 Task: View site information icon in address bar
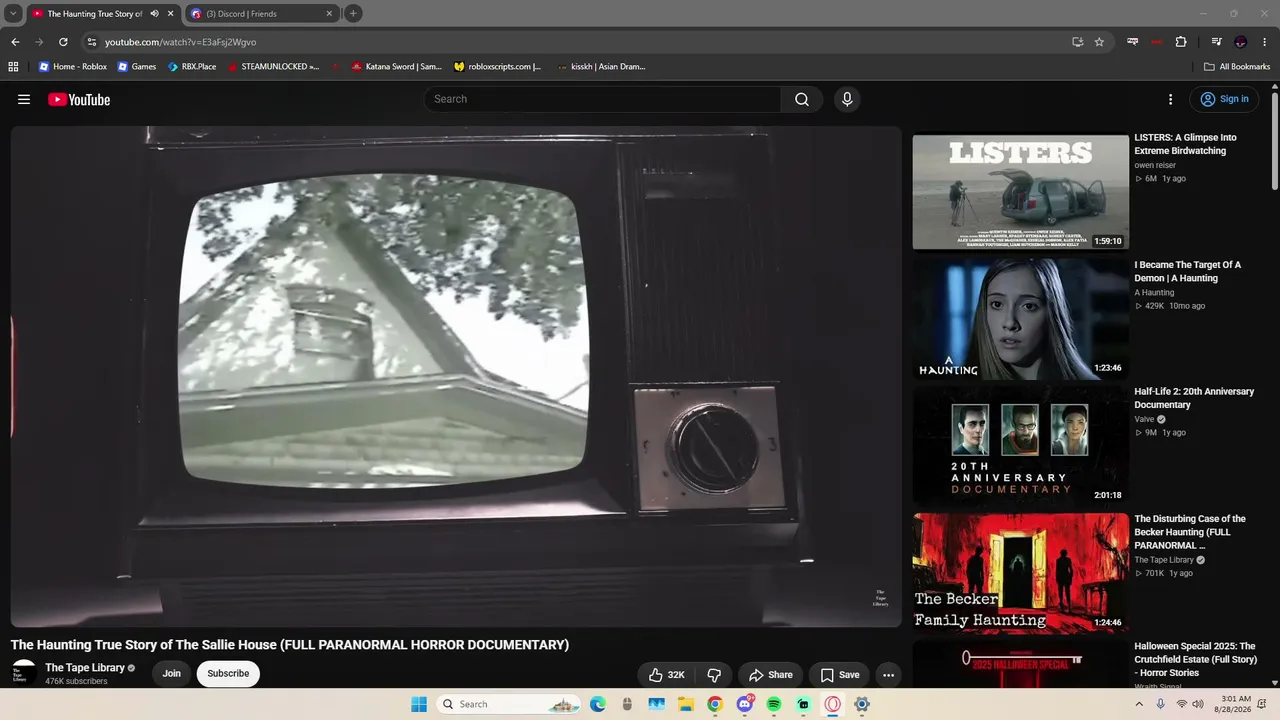tap(92, 42)
